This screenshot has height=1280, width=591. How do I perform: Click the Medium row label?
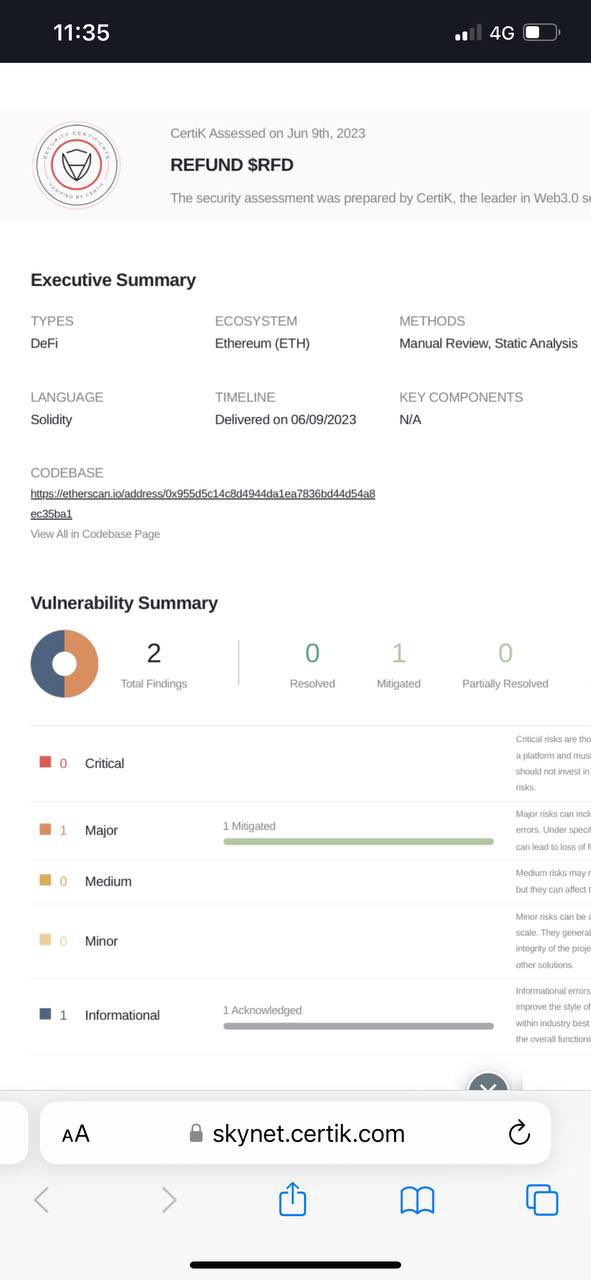108,881
